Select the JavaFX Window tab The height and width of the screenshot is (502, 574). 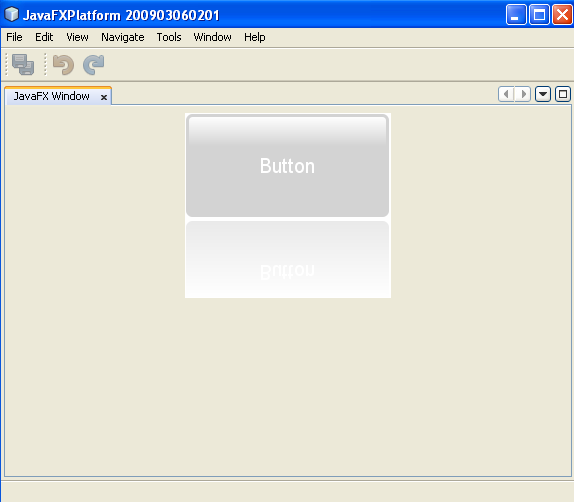click(x=58, y=96)
